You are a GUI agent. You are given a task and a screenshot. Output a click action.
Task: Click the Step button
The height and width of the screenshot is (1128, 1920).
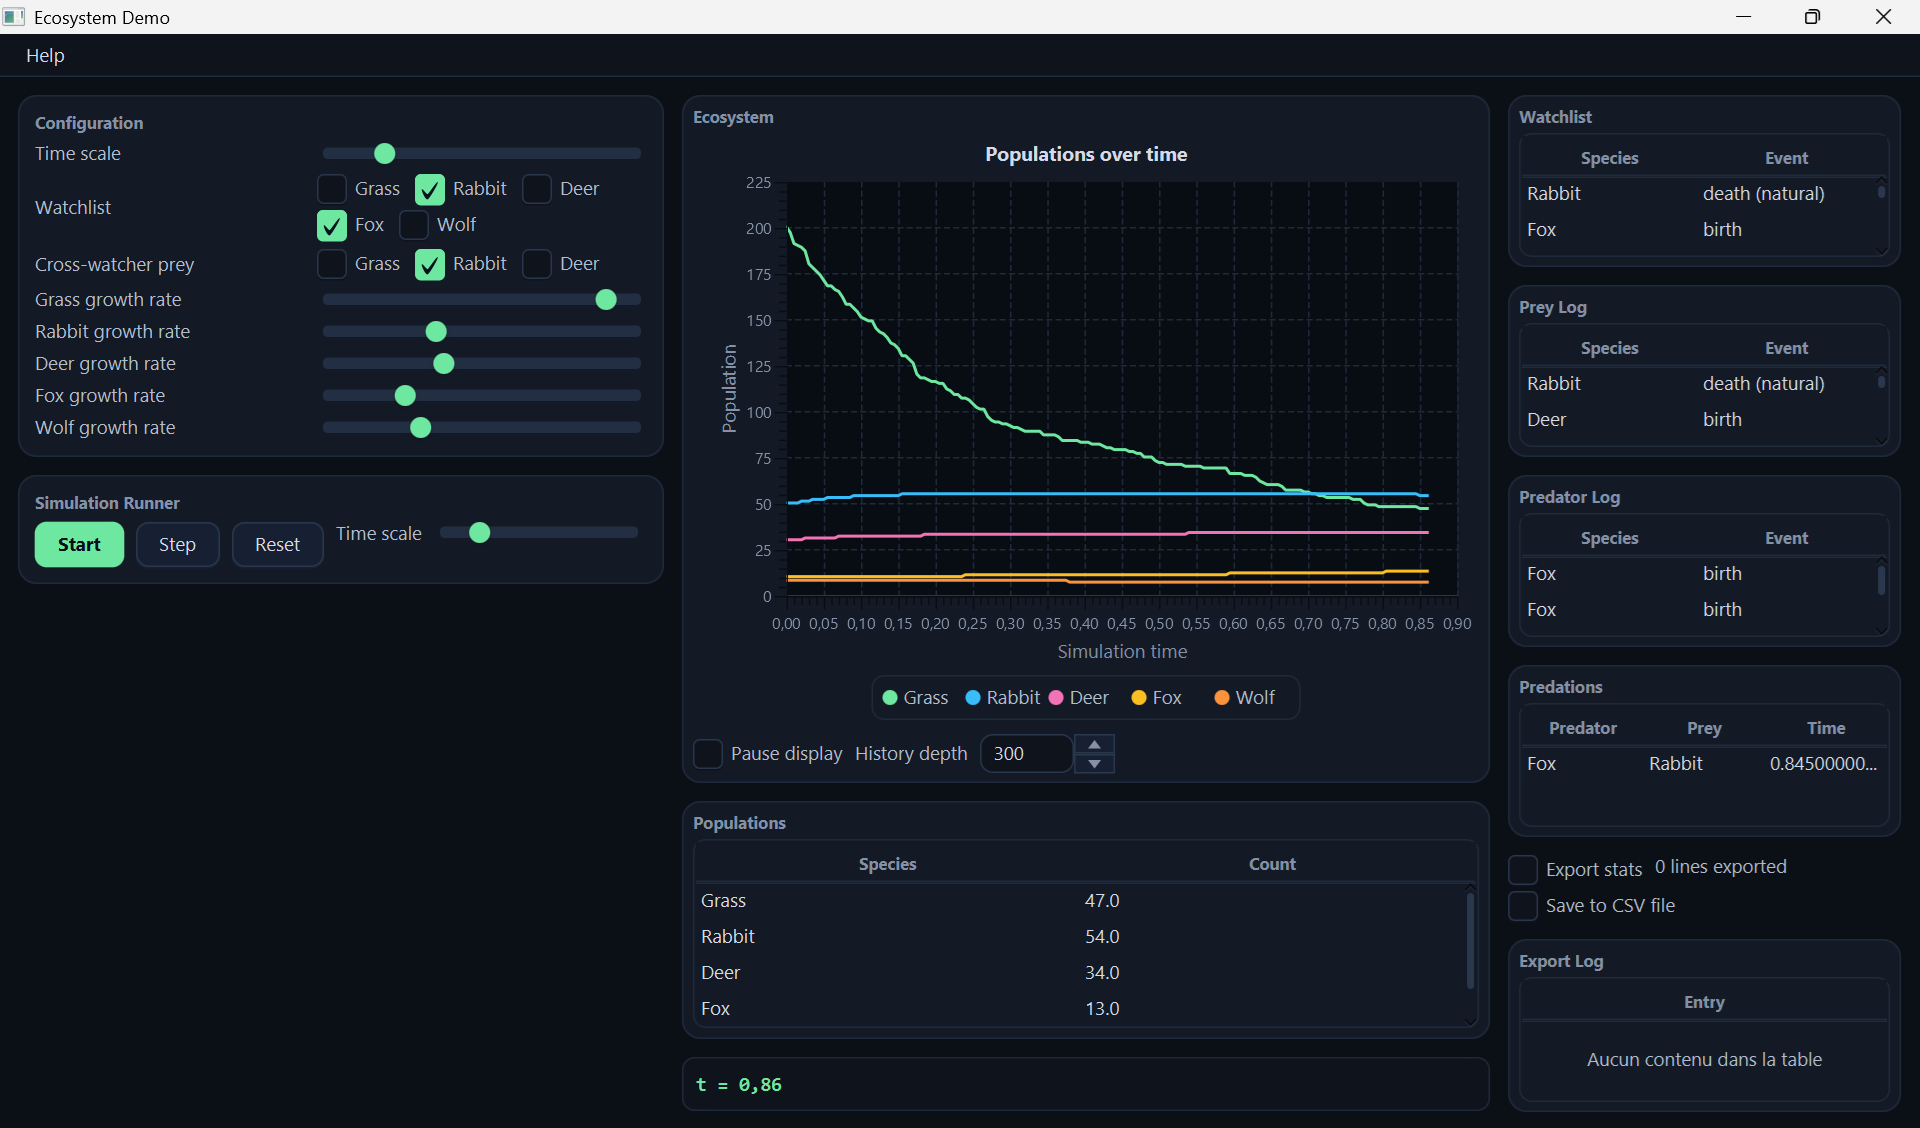(x=178, y=545)
